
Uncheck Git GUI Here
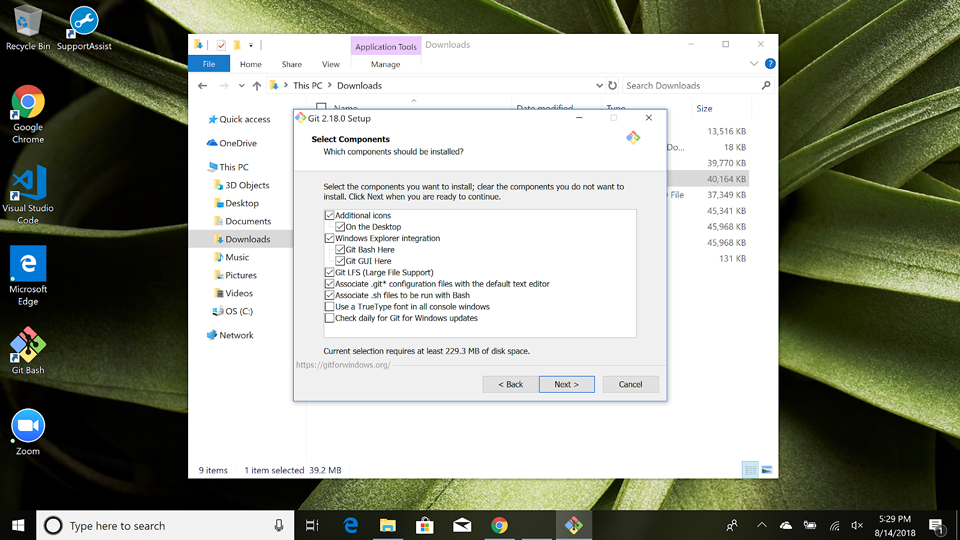click(340, 261)
